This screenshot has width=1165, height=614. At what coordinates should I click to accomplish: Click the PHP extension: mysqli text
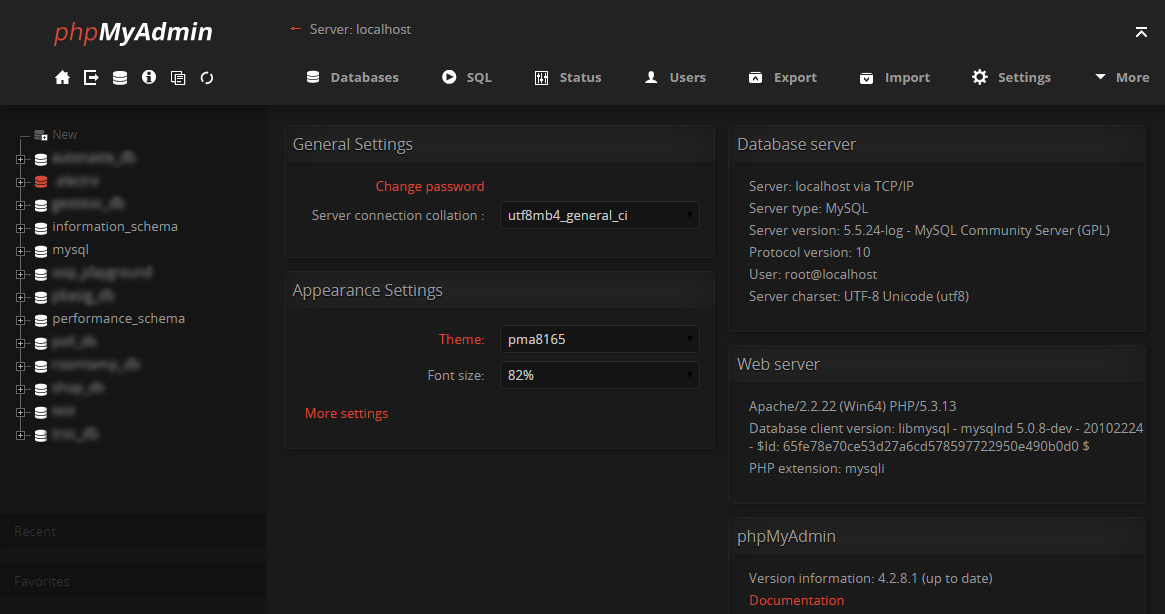817,468
